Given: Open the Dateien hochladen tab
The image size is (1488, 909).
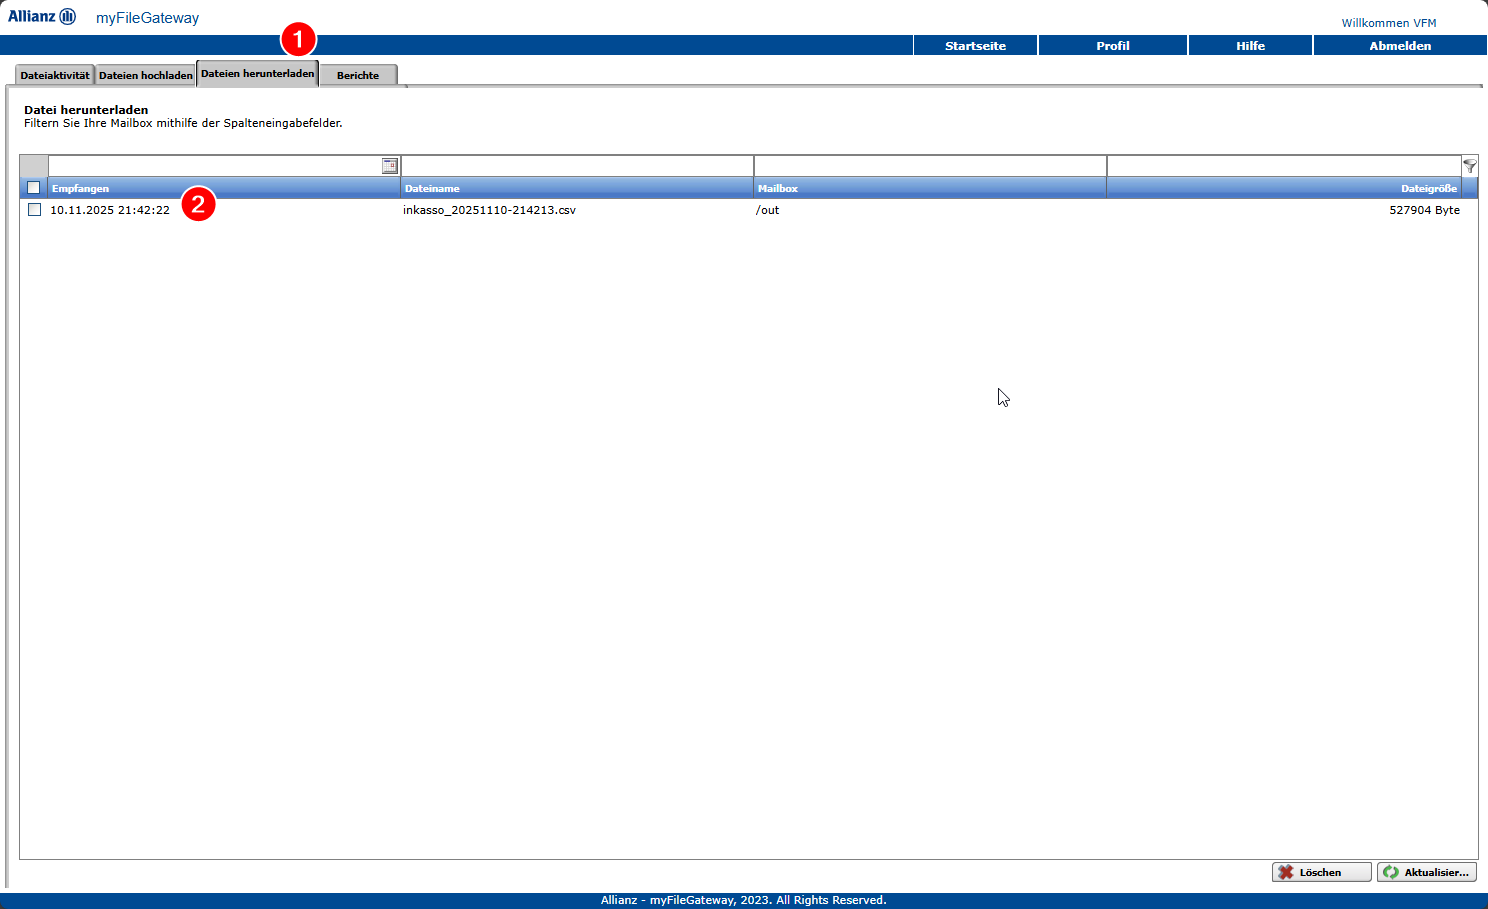Looking at the screenshot, I should (x=146, y=75).
